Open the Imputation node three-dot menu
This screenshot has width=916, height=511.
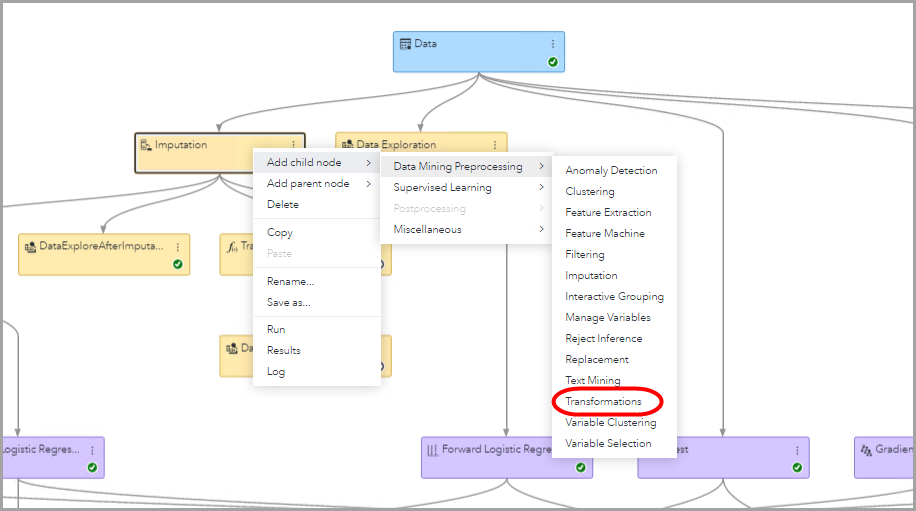pos(294,145)
